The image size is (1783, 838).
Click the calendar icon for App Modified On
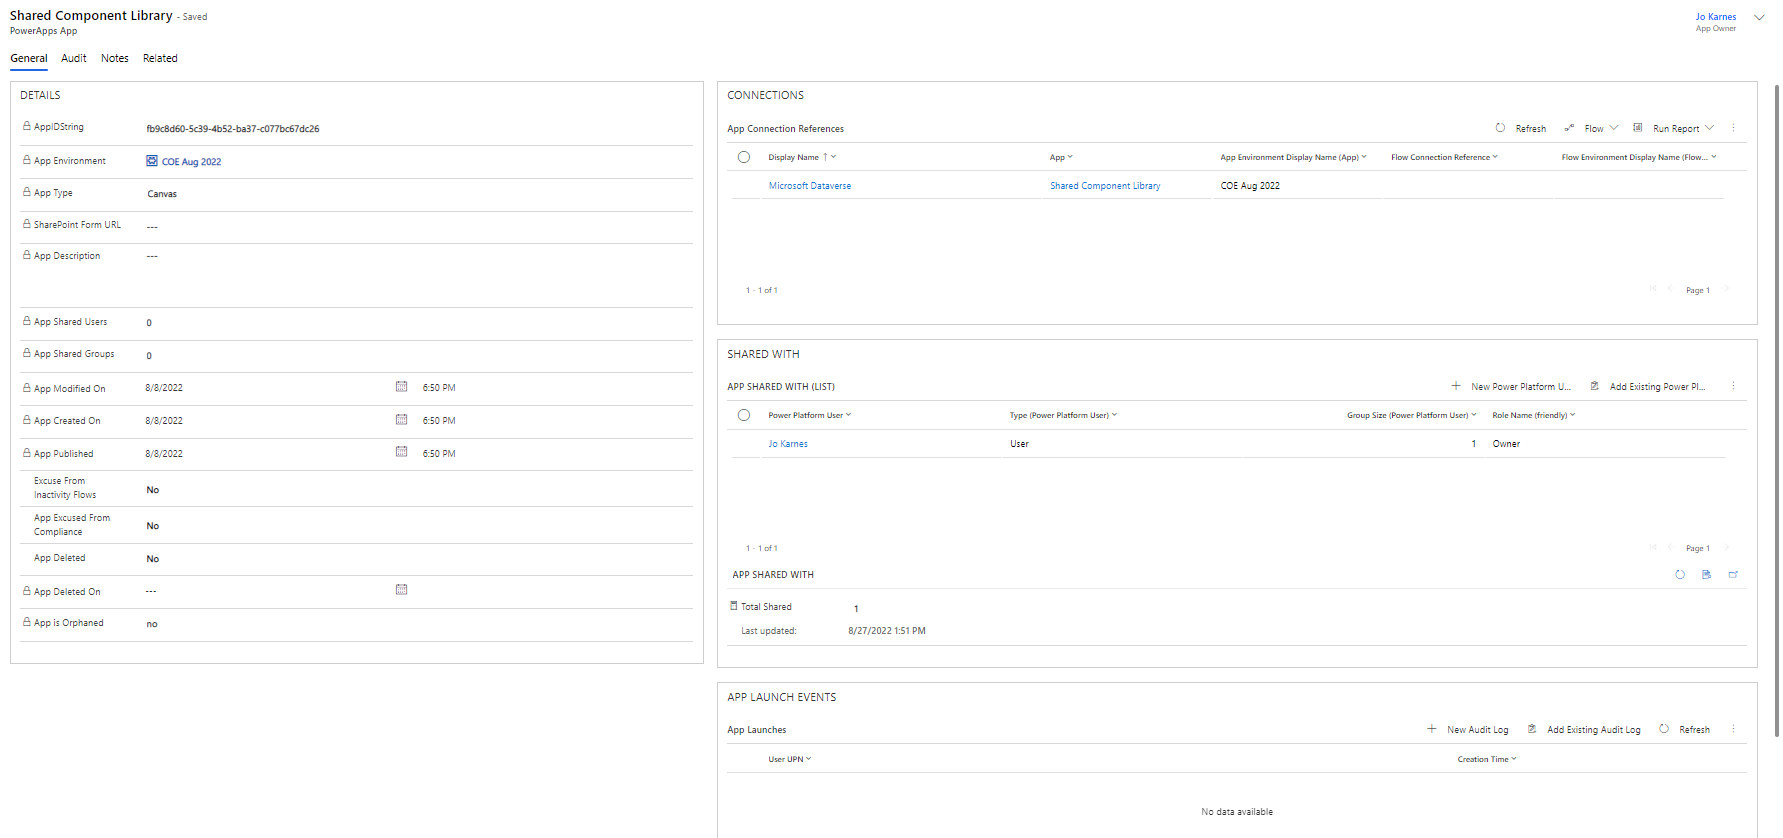401,387
